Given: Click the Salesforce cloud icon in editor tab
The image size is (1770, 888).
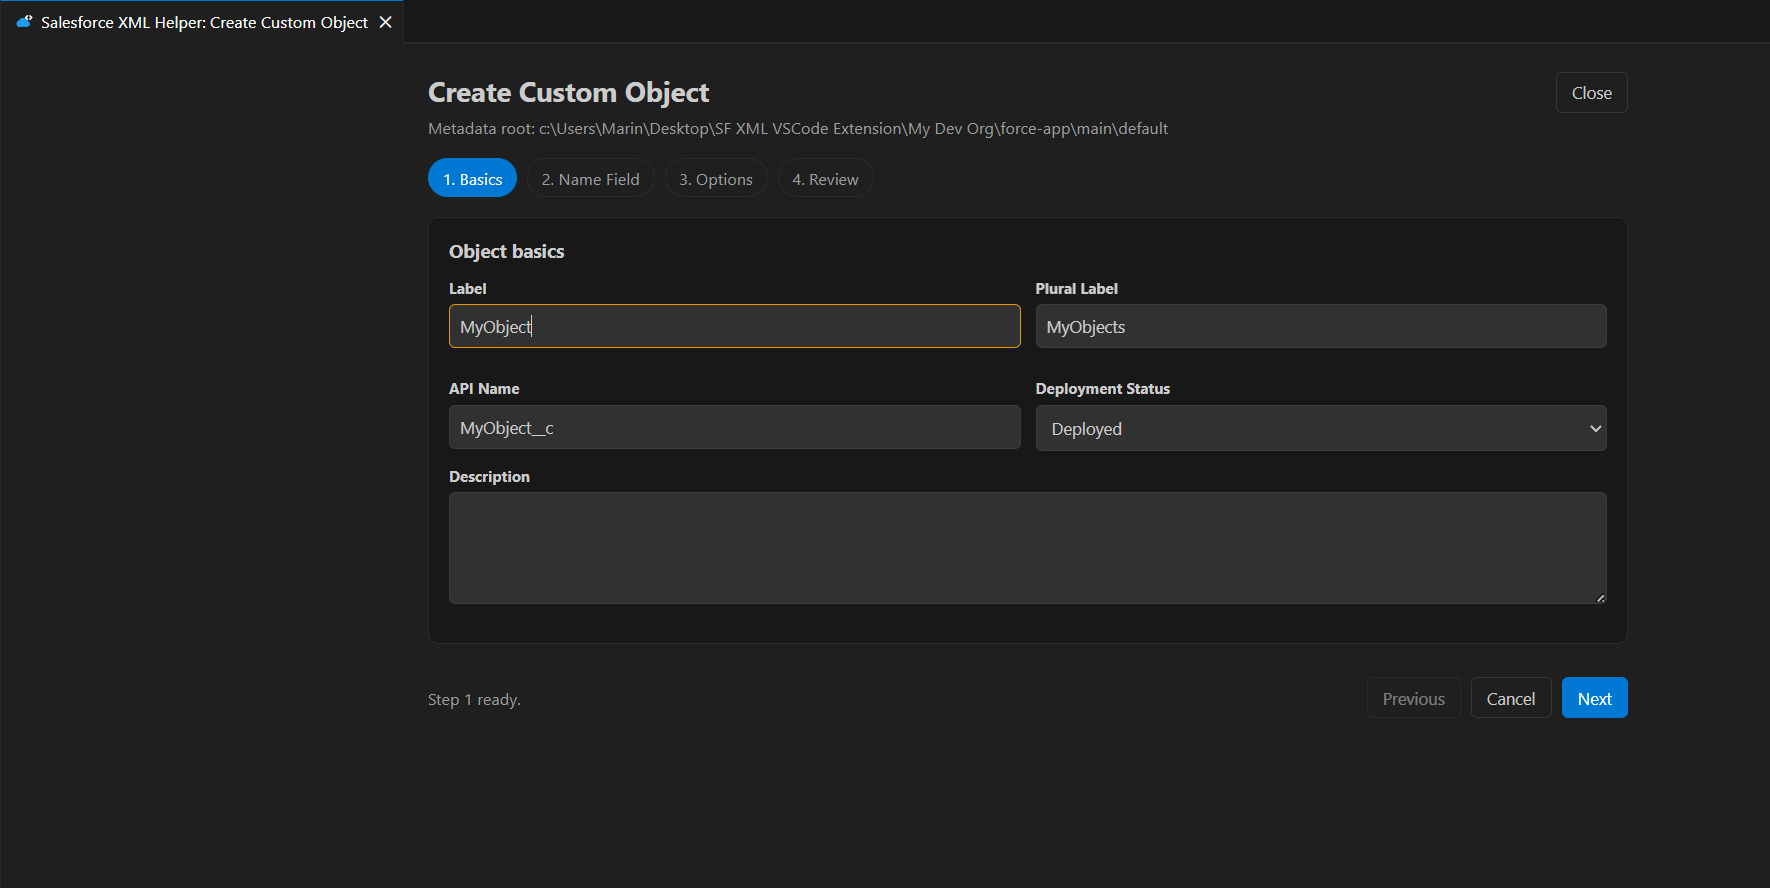Looking at the screenshot, I should pos(24,21).
